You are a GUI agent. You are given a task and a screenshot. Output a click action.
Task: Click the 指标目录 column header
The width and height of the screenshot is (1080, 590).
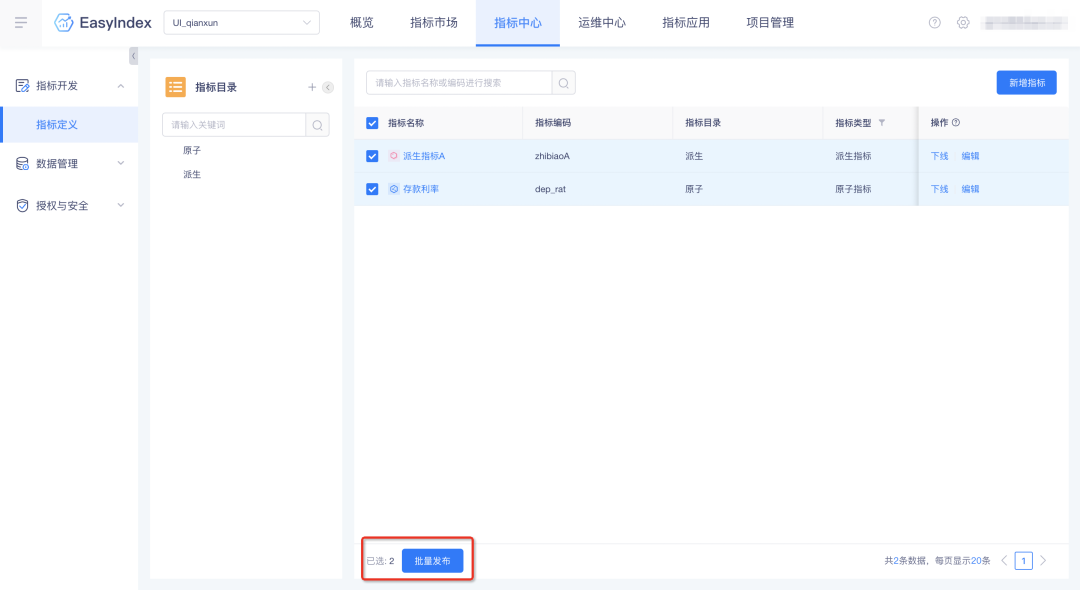point(703,123)
